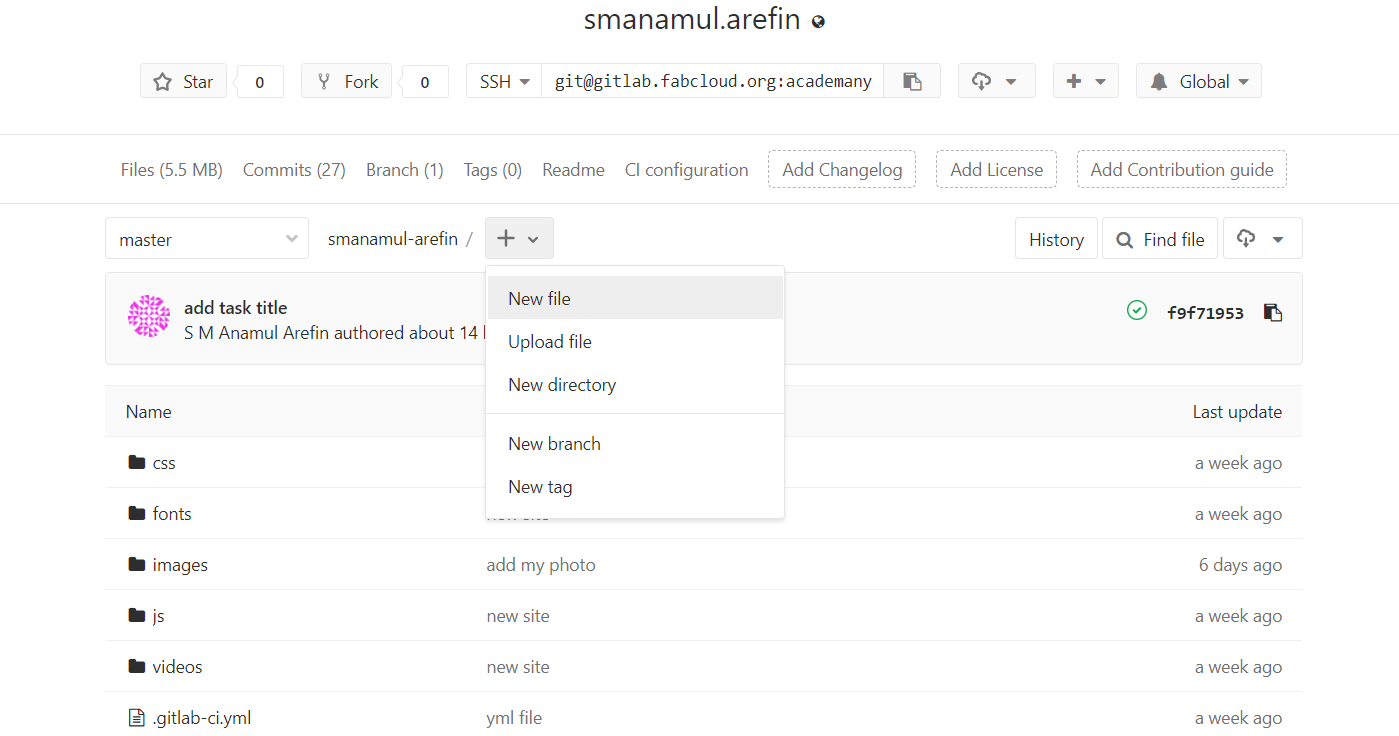Choose New branch in the dropdown

[554, 444]
